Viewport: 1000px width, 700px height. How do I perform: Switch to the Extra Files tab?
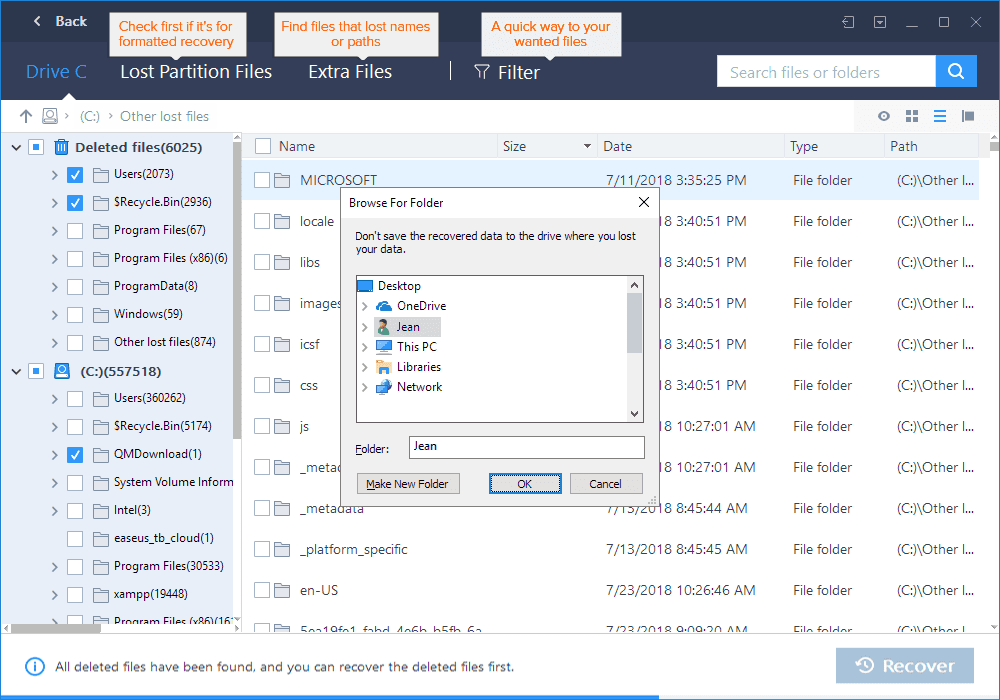[x=349, y=71]
